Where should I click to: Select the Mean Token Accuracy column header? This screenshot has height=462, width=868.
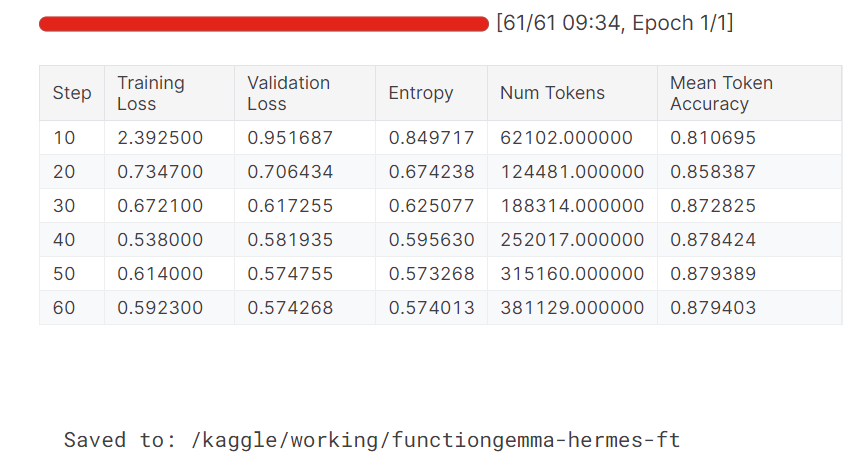[x=721, y=93]
